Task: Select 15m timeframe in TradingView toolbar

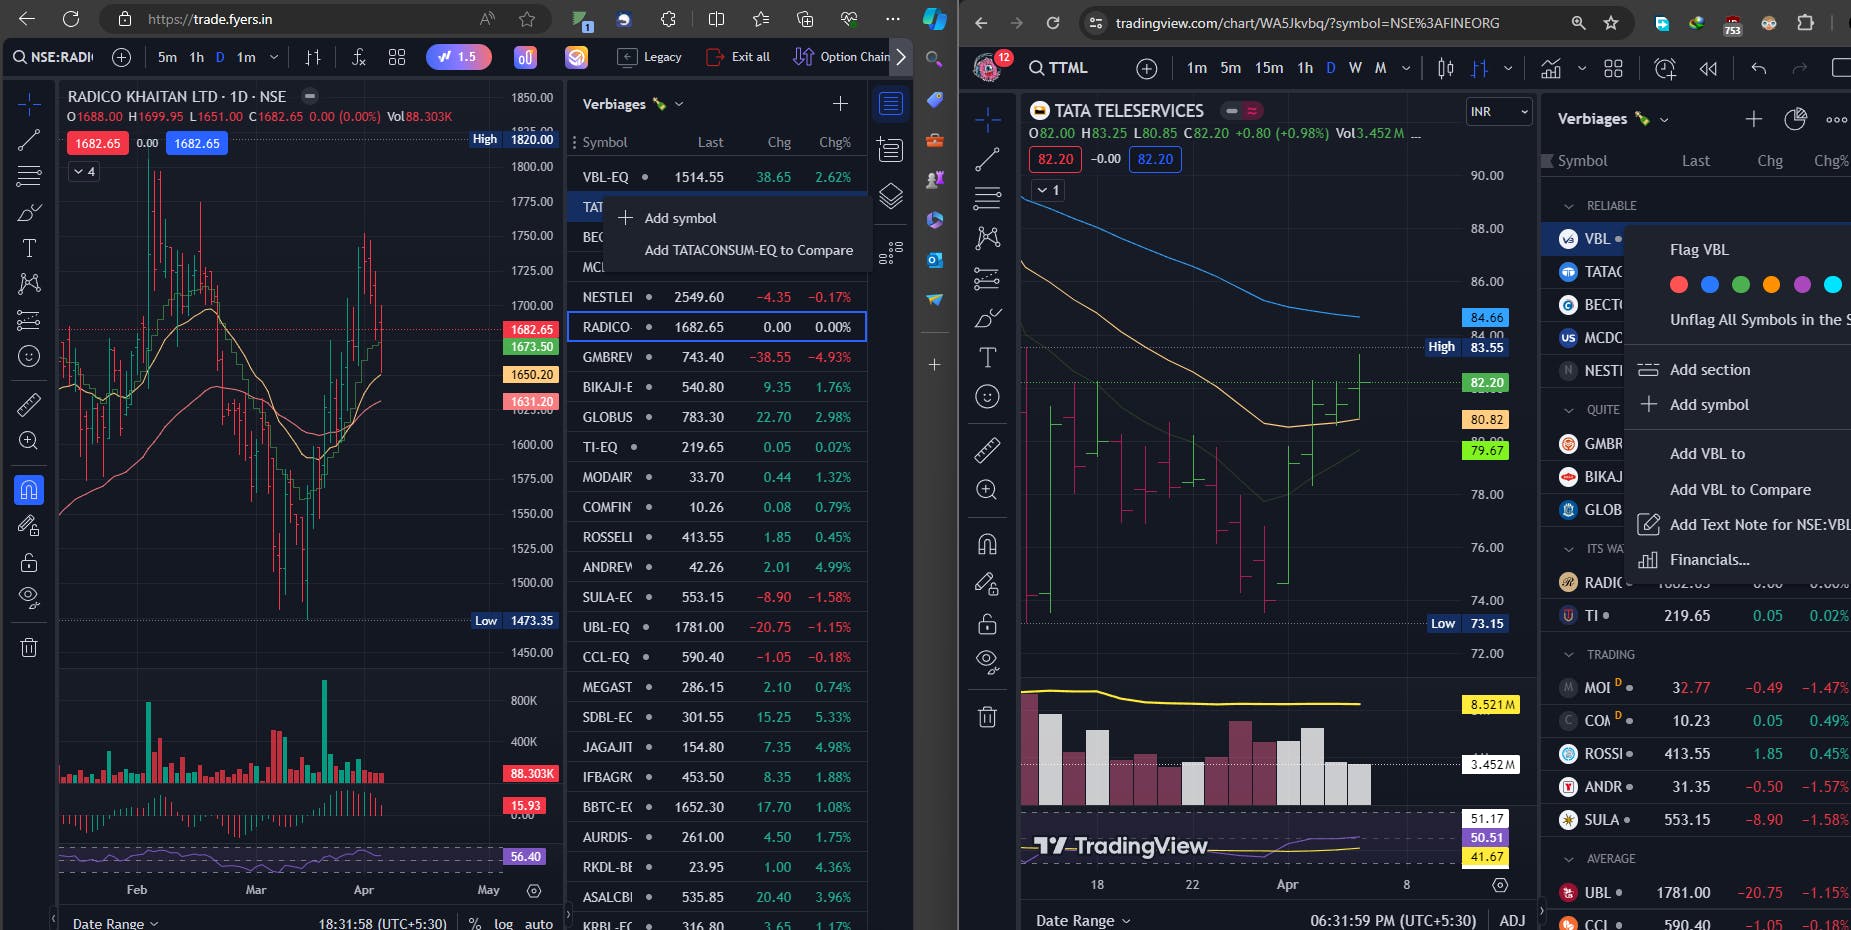Action: (x=1269, y=68)
